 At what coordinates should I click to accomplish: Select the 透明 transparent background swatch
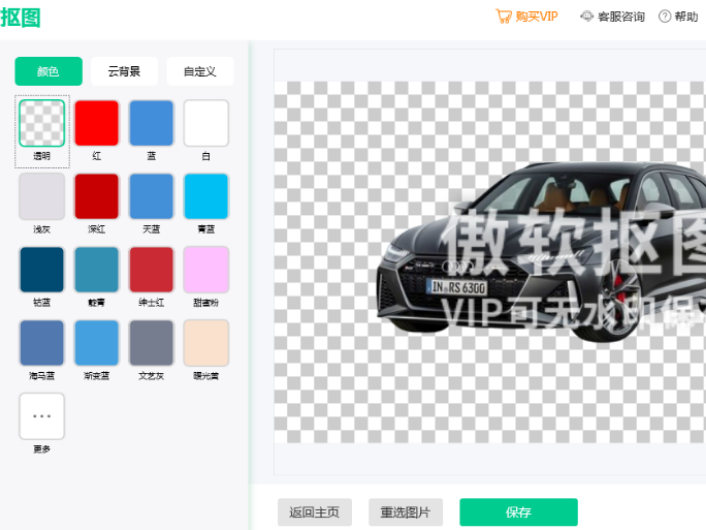[42, 123]
